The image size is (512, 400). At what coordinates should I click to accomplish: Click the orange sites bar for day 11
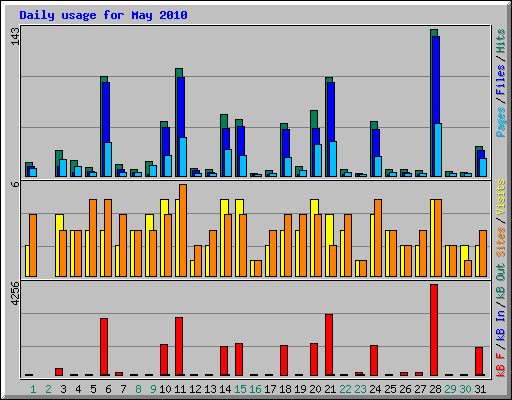click(183, 230)
